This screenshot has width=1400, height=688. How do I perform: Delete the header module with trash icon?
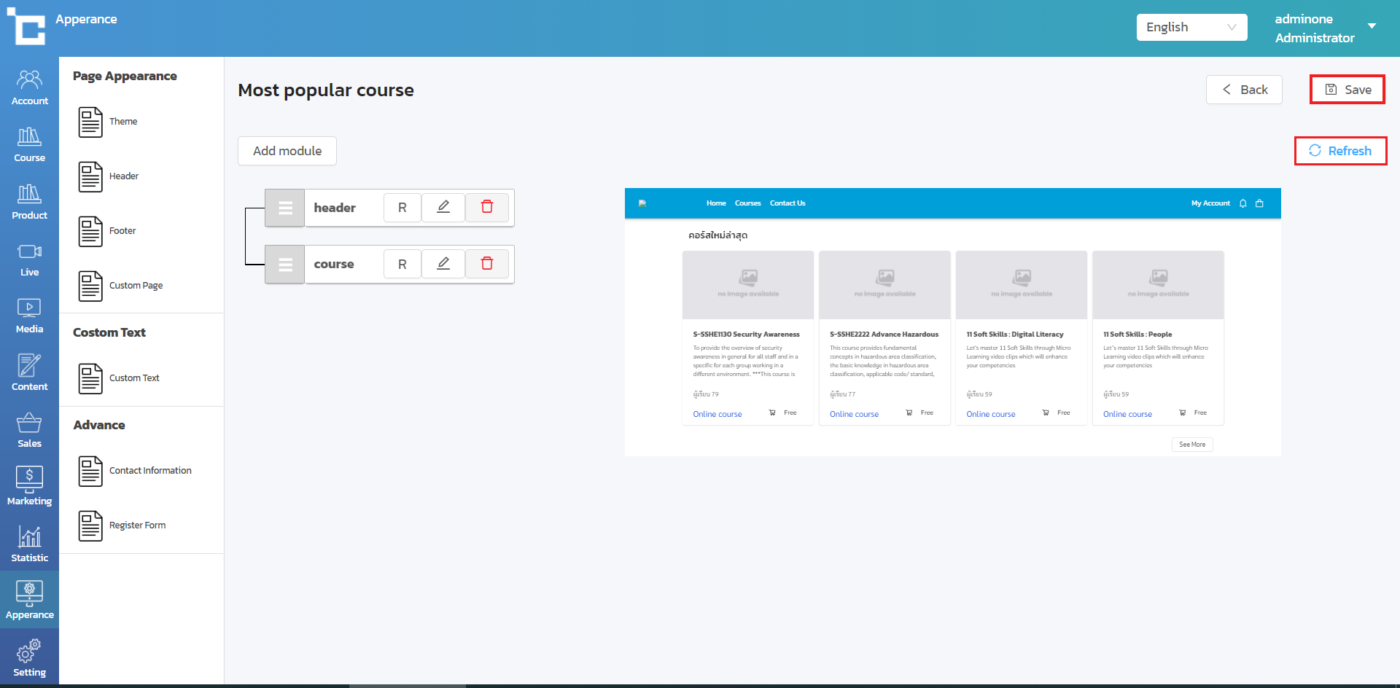487,207
